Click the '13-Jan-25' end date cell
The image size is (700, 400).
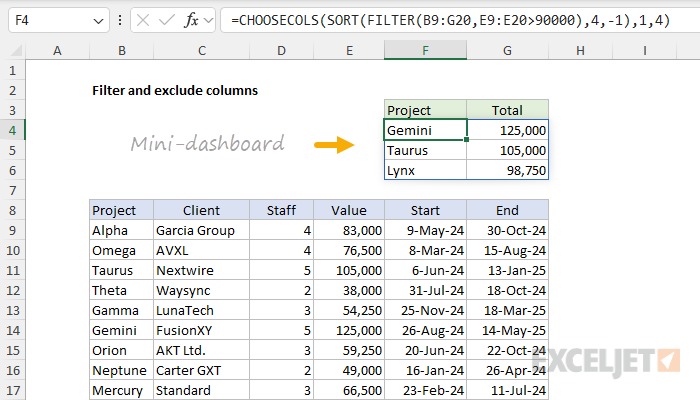point(508,271)
